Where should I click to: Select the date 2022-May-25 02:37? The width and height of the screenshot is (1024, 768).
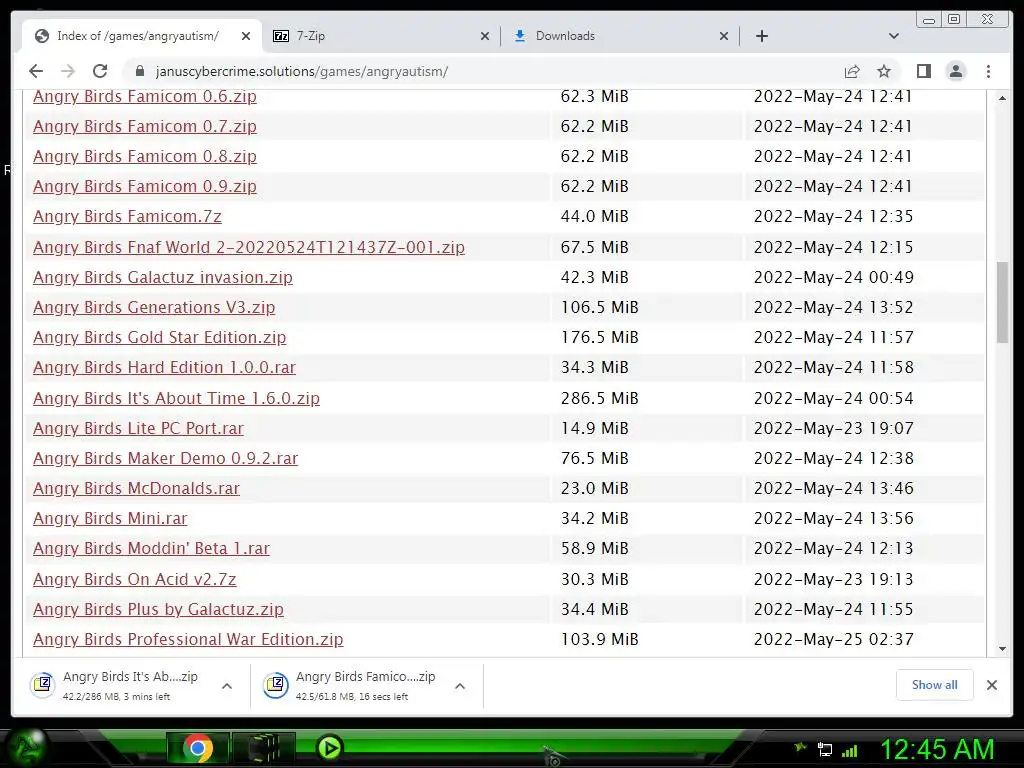pos(833,639)
